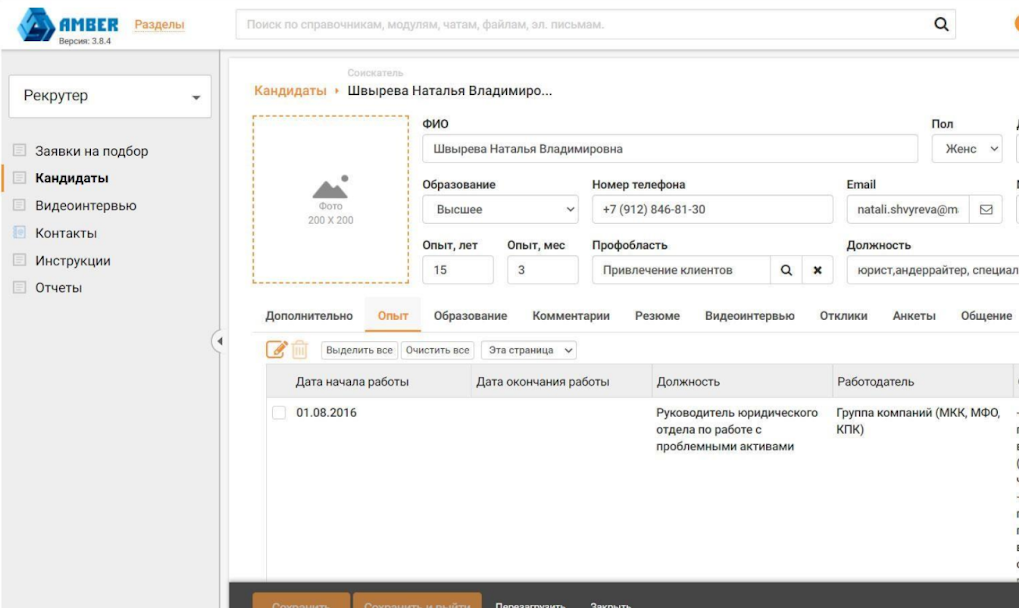Switch to the Дополнительно tab

pos(309,316)
